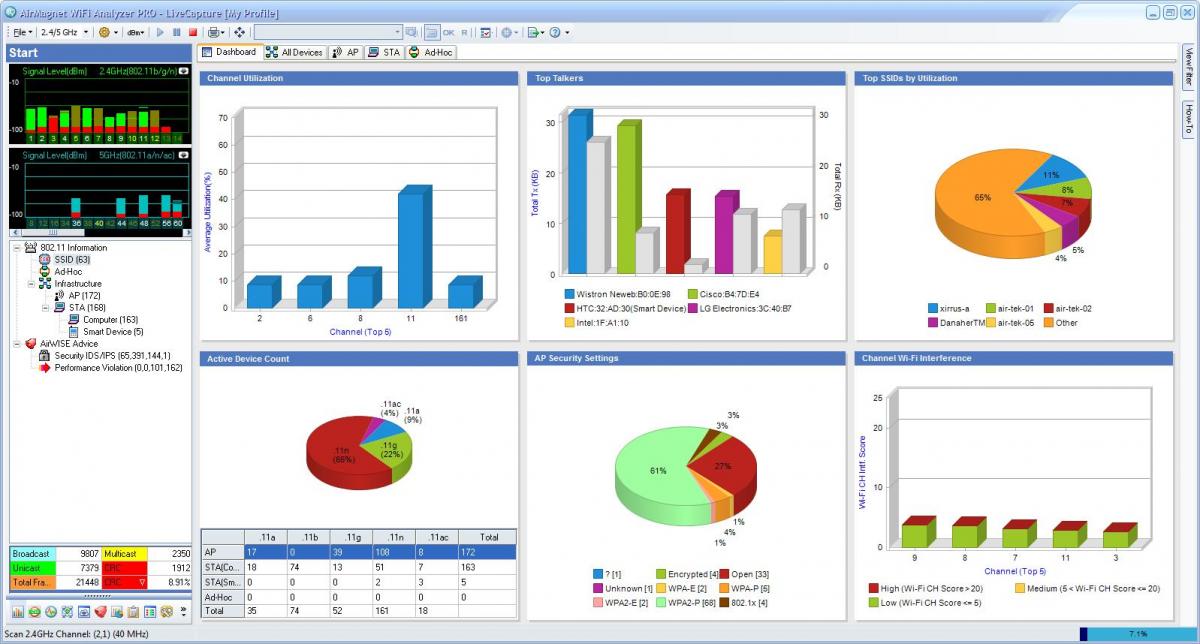Toggle the 5GHz signal level graph eye icon

[183, 155]
